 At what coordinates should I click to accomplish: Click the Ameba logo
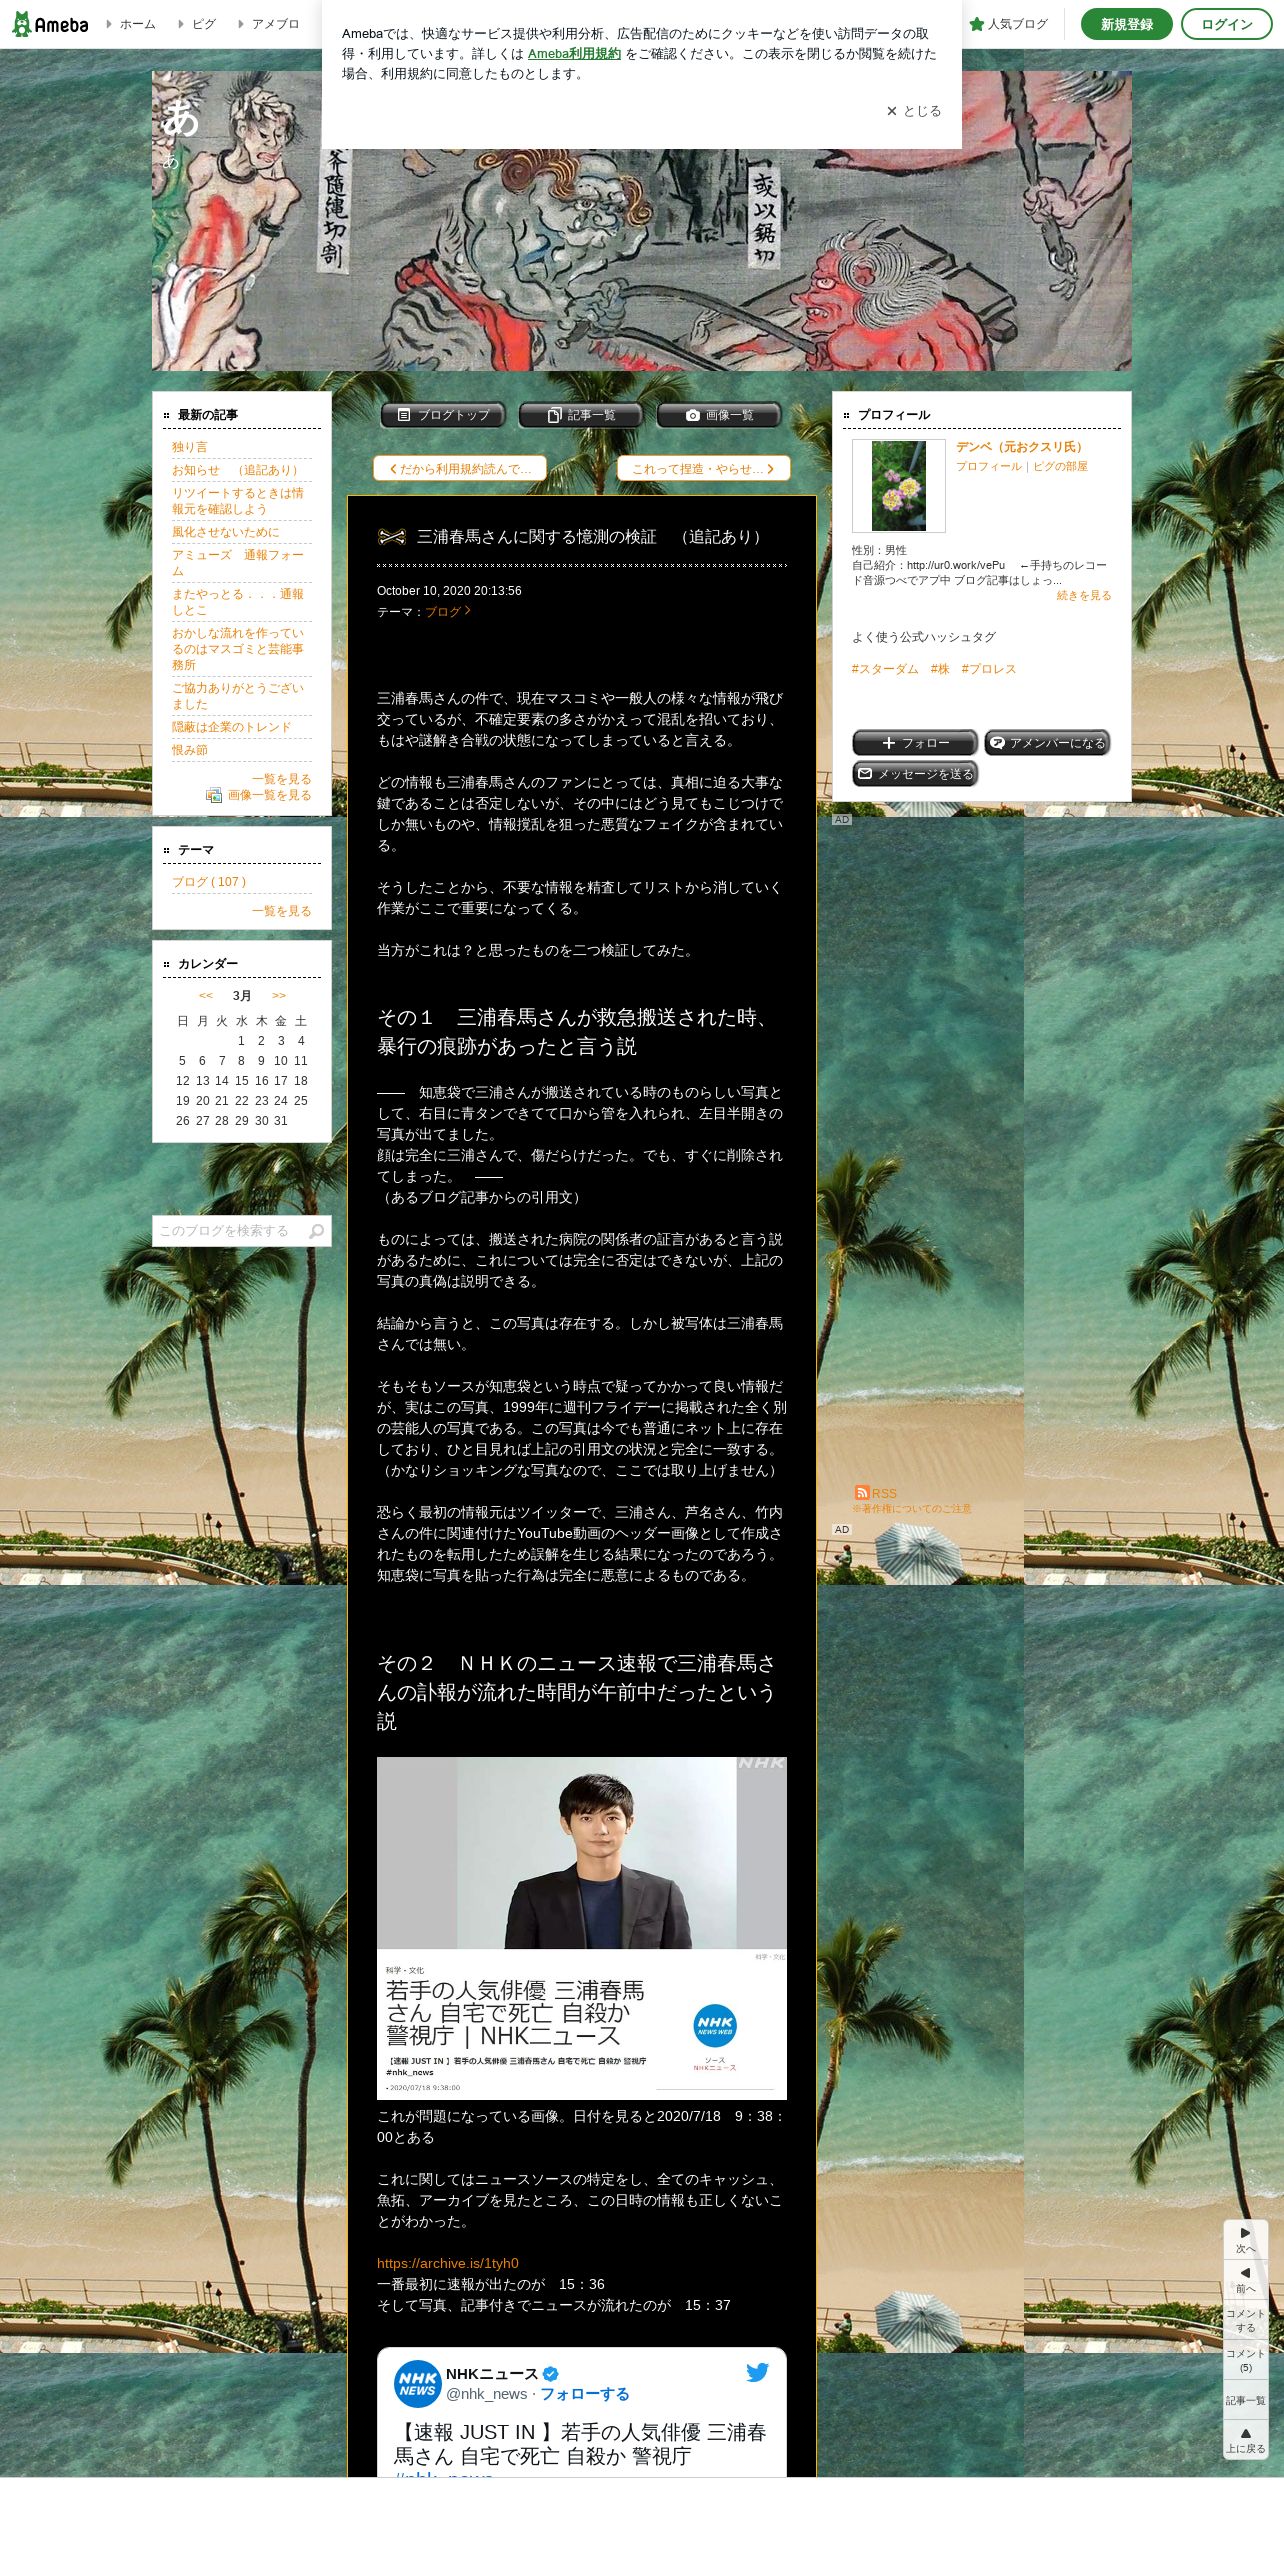(x=50, y=24)
